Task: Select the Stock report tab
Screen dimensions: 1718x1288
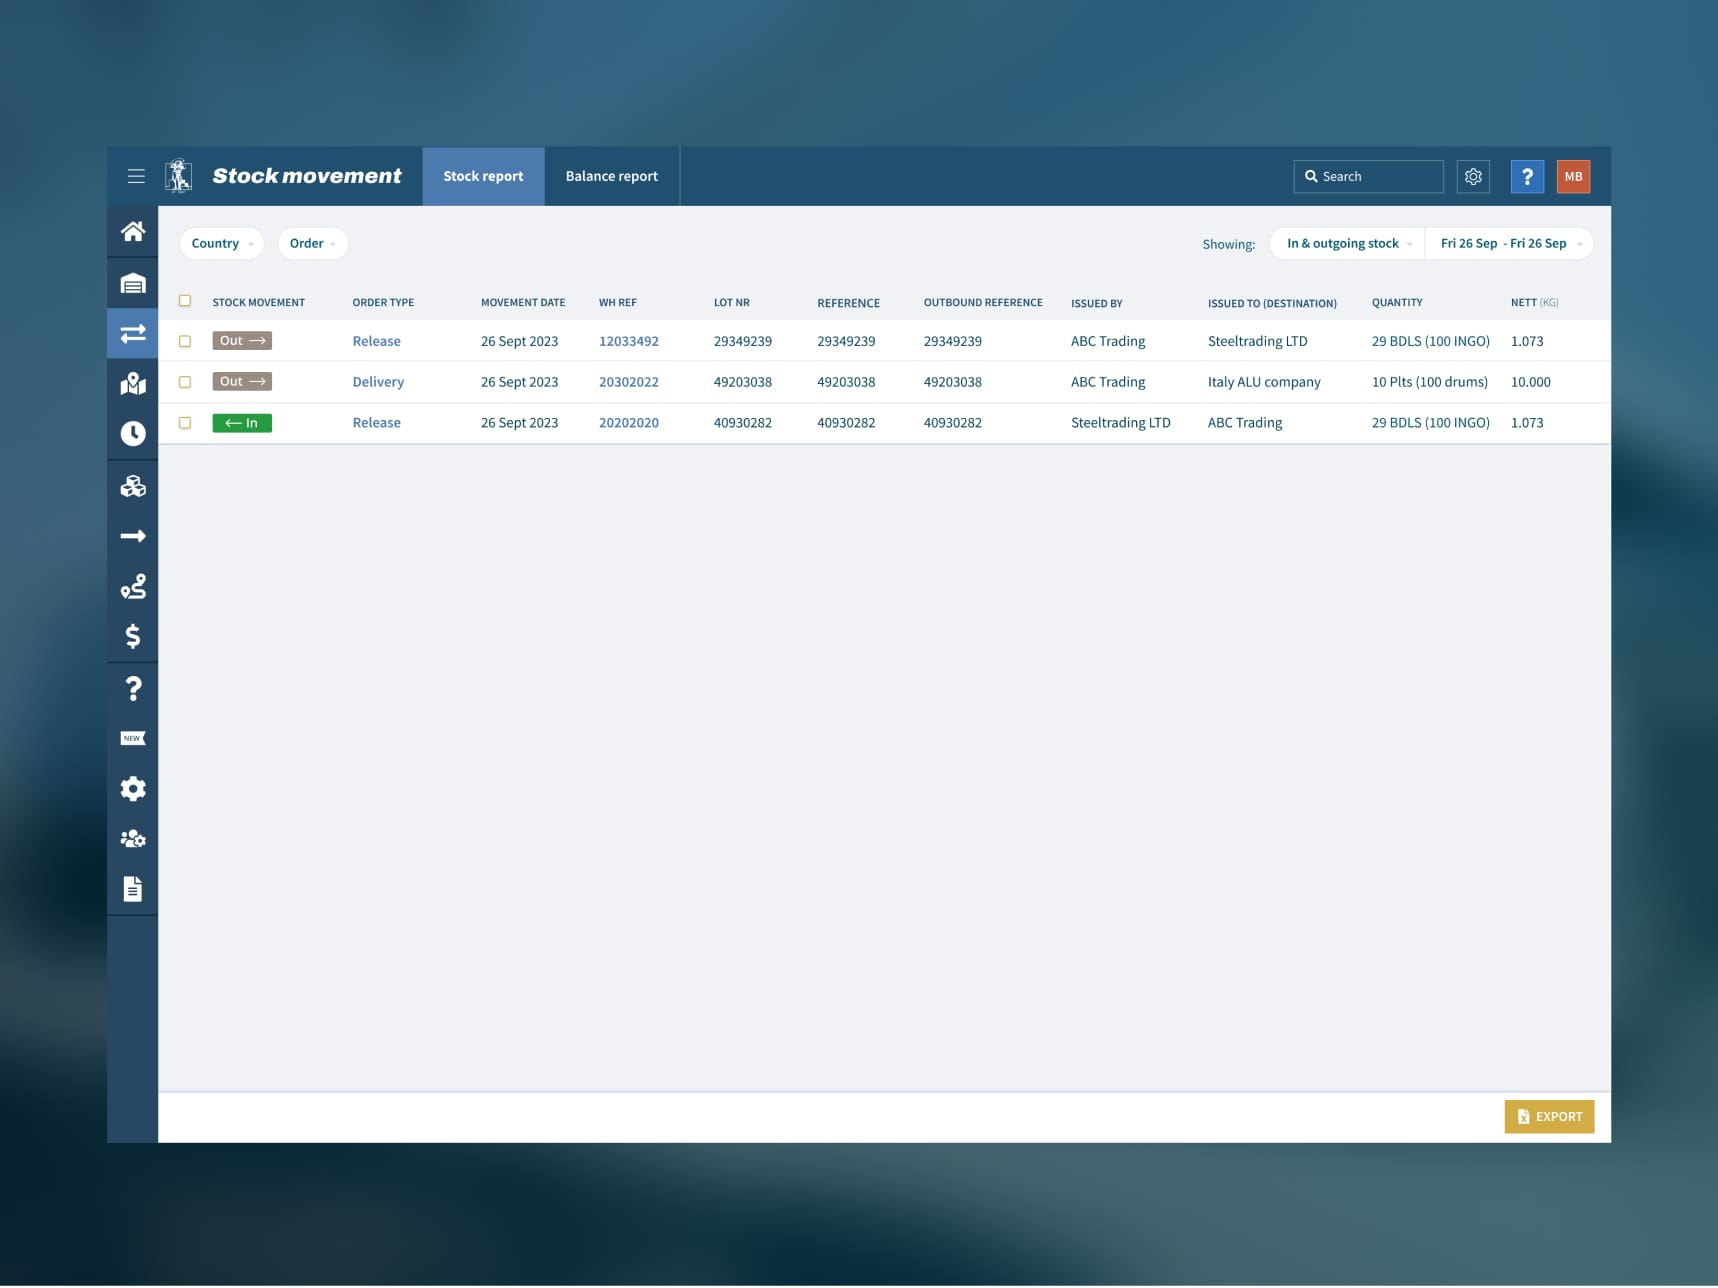Action: (483, 177)
